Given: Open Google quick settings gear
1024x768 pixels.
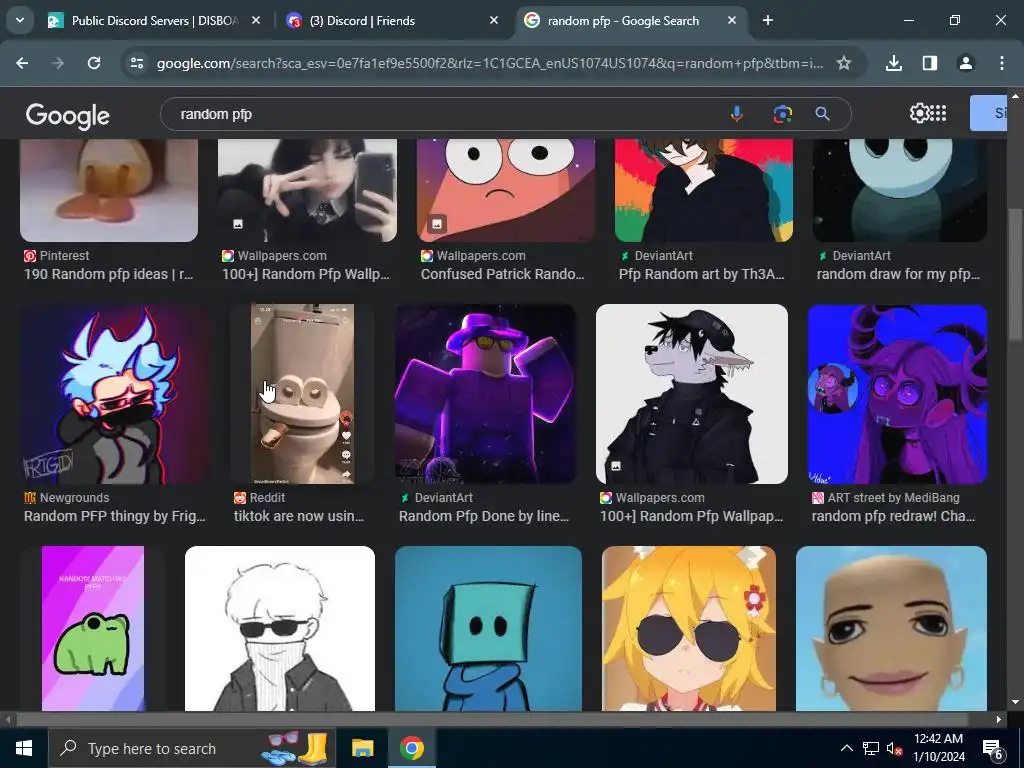Looking at the screenshot, I should tap(919, 114).
